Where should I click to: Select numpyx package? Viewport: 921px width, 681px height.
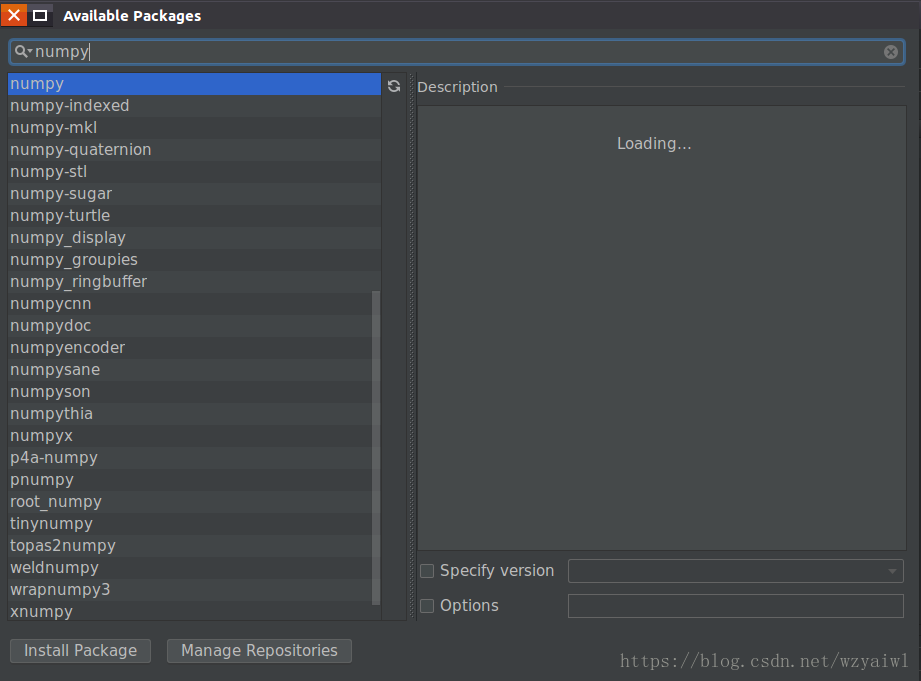pos(190,436)
